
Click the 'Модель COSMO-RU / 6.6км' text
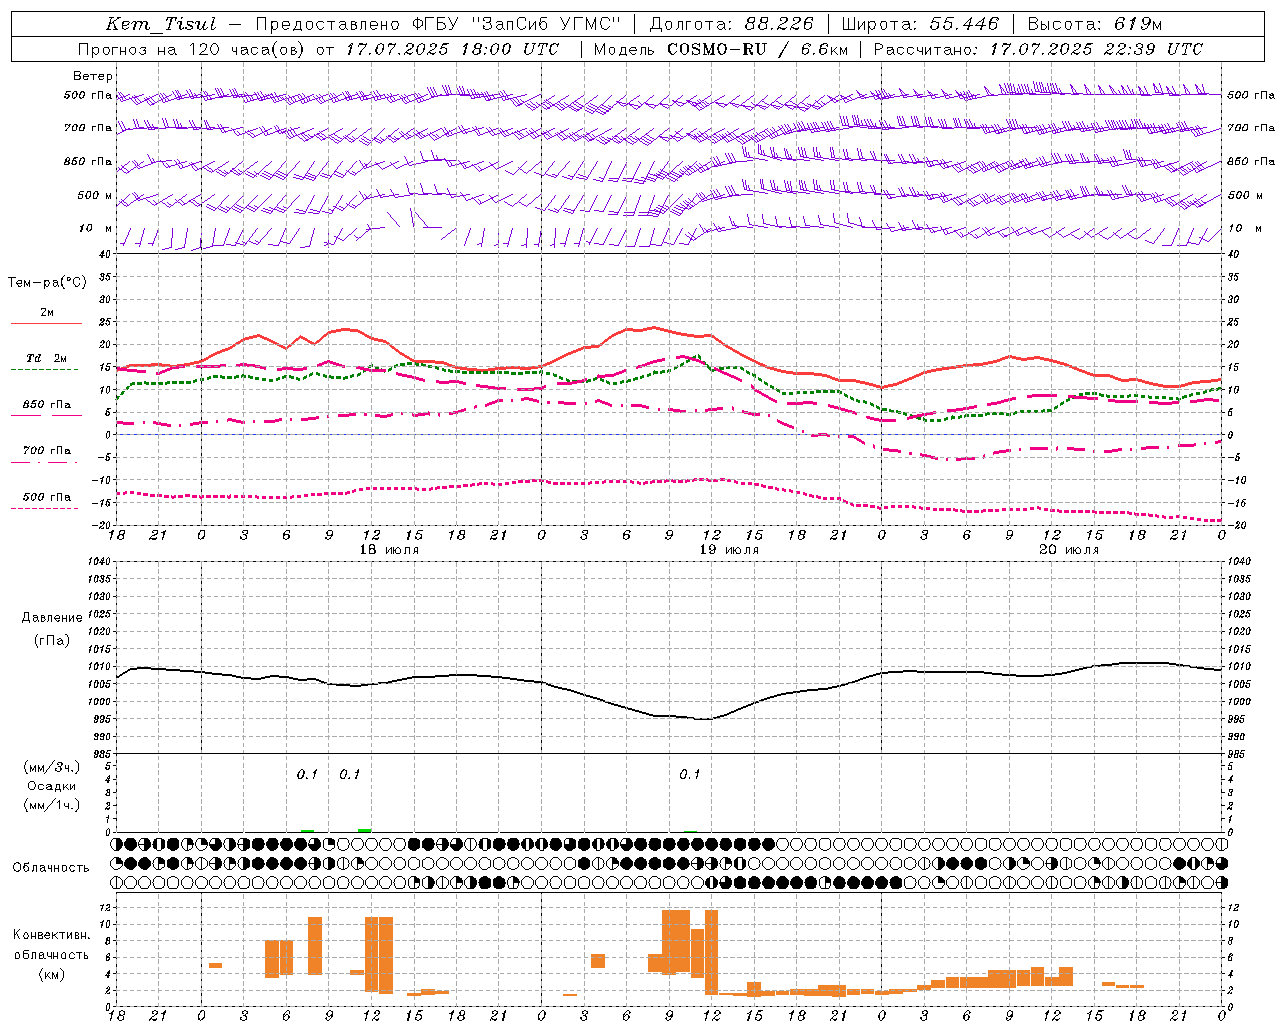coord(720,49)
